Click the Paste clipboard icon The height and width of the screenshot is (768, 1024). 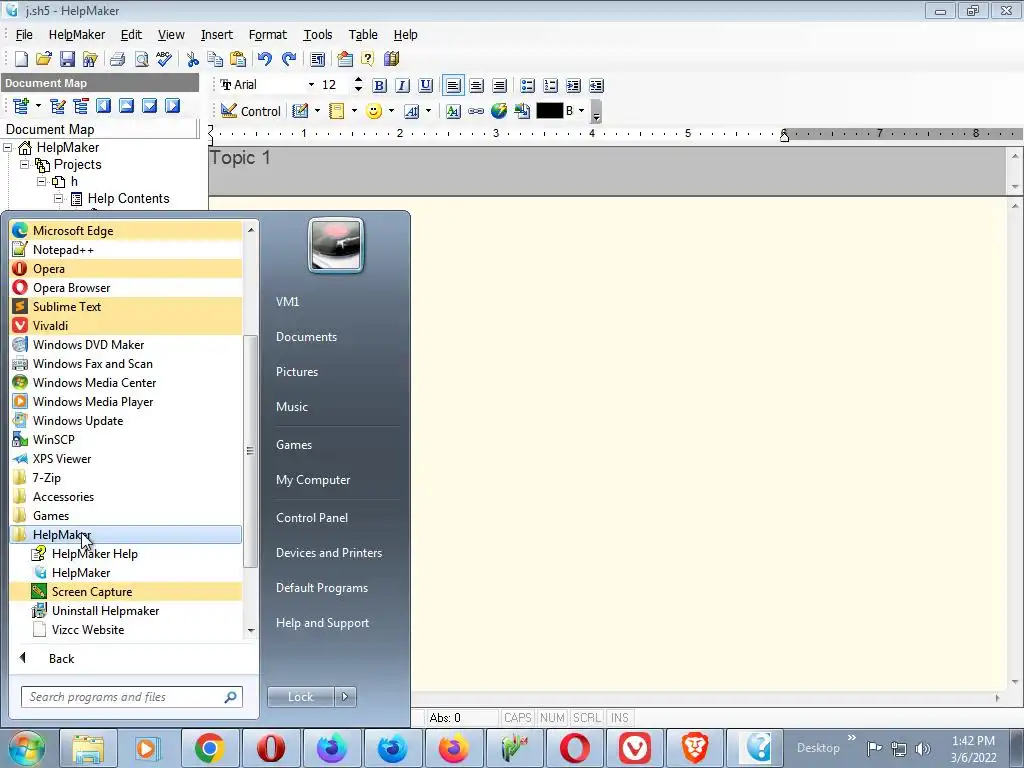[x=238, y=59]
